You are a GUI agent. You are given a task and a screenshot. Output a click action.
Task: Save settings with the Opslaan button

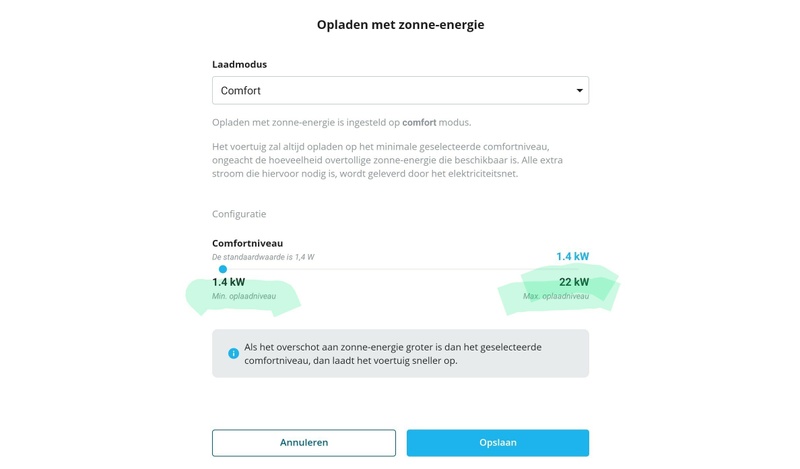pyautogui.click(x=497, y=442)
